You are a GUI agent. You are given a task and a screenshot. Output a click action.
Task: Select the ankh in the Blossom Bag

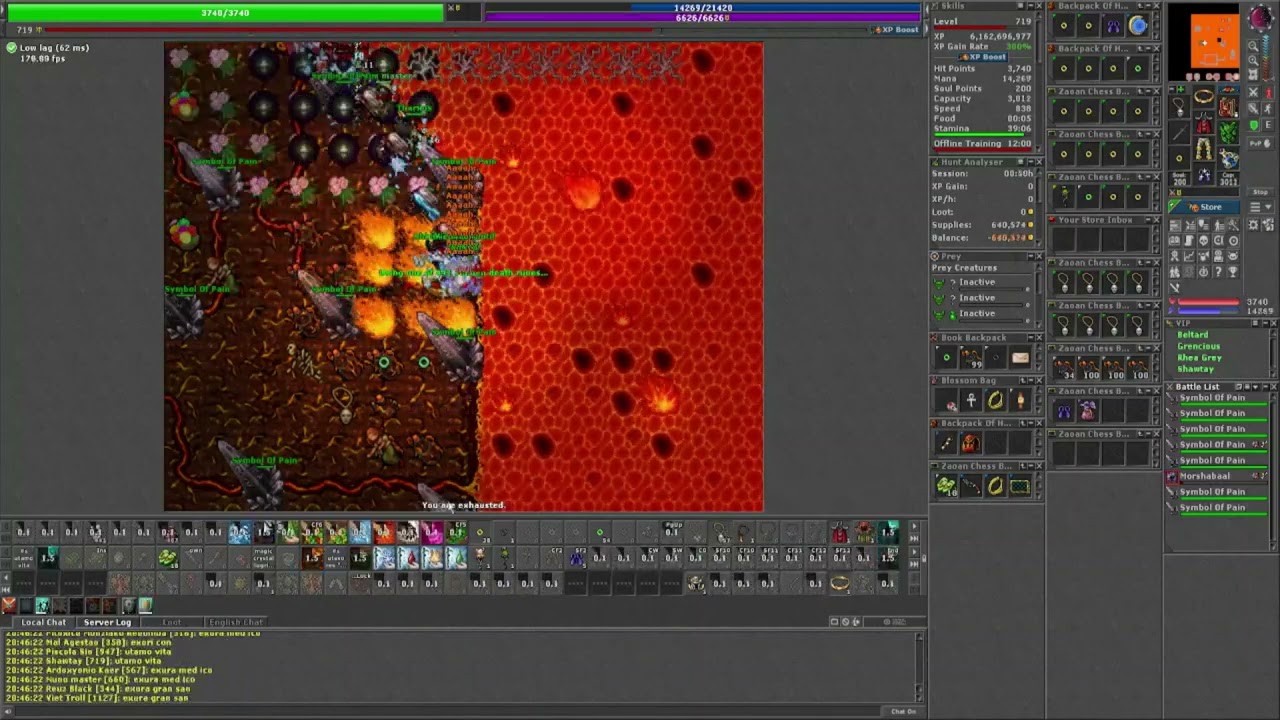971,400
